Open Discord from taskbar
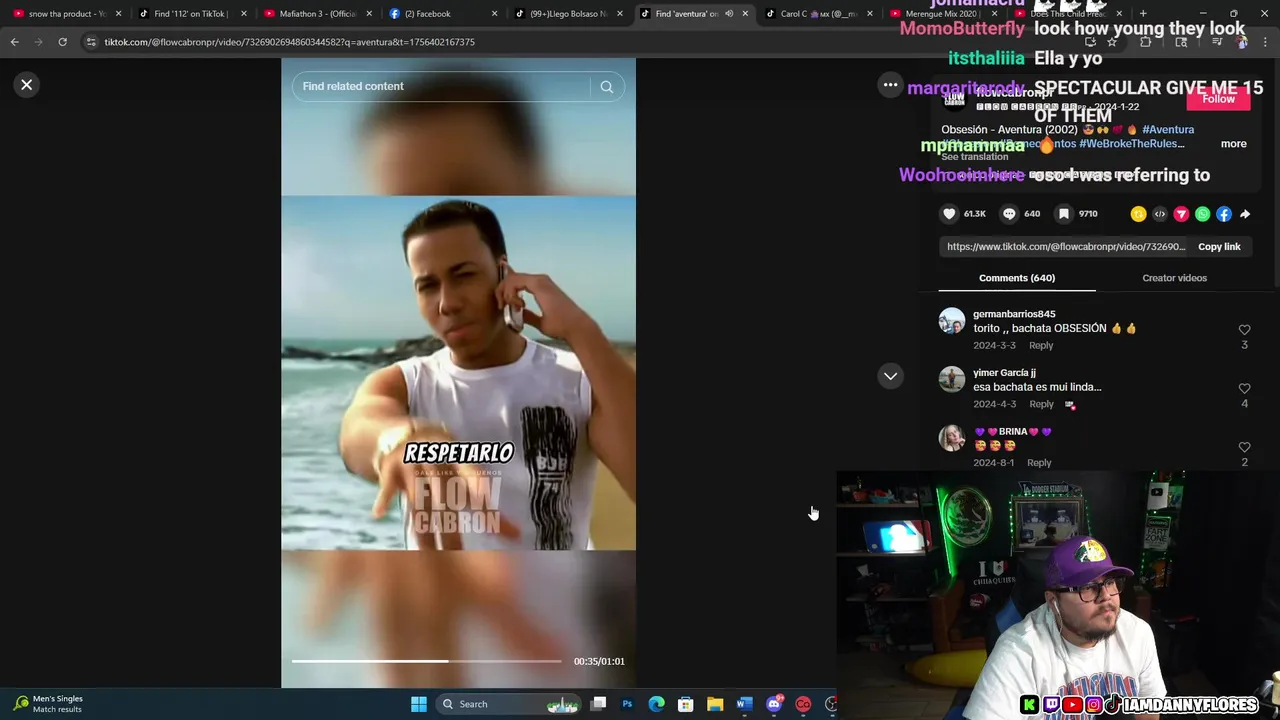Screen dimensions: 1280x720 point(774,704)
